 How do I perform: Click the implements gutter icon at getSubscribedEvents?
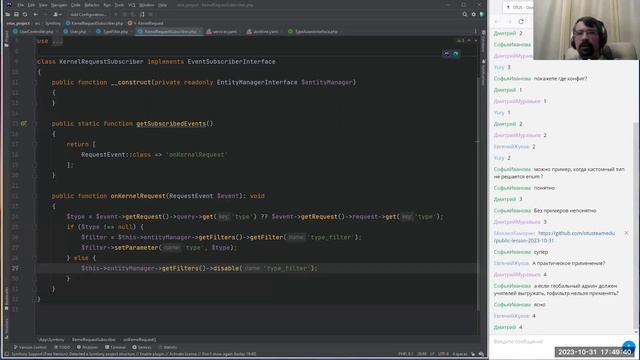24,123
